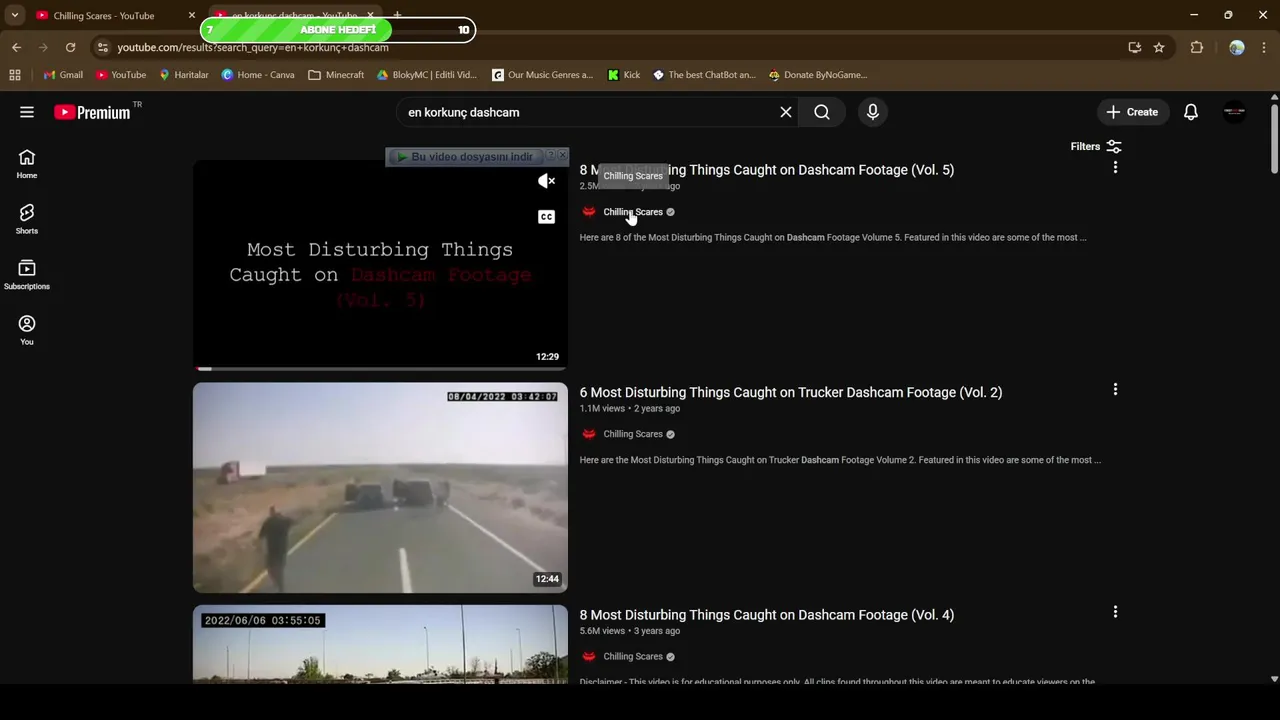The image size is (1280, 720).
Task: Click the 'Bu video dosyasını indir' download button
Action: point(465,157)
